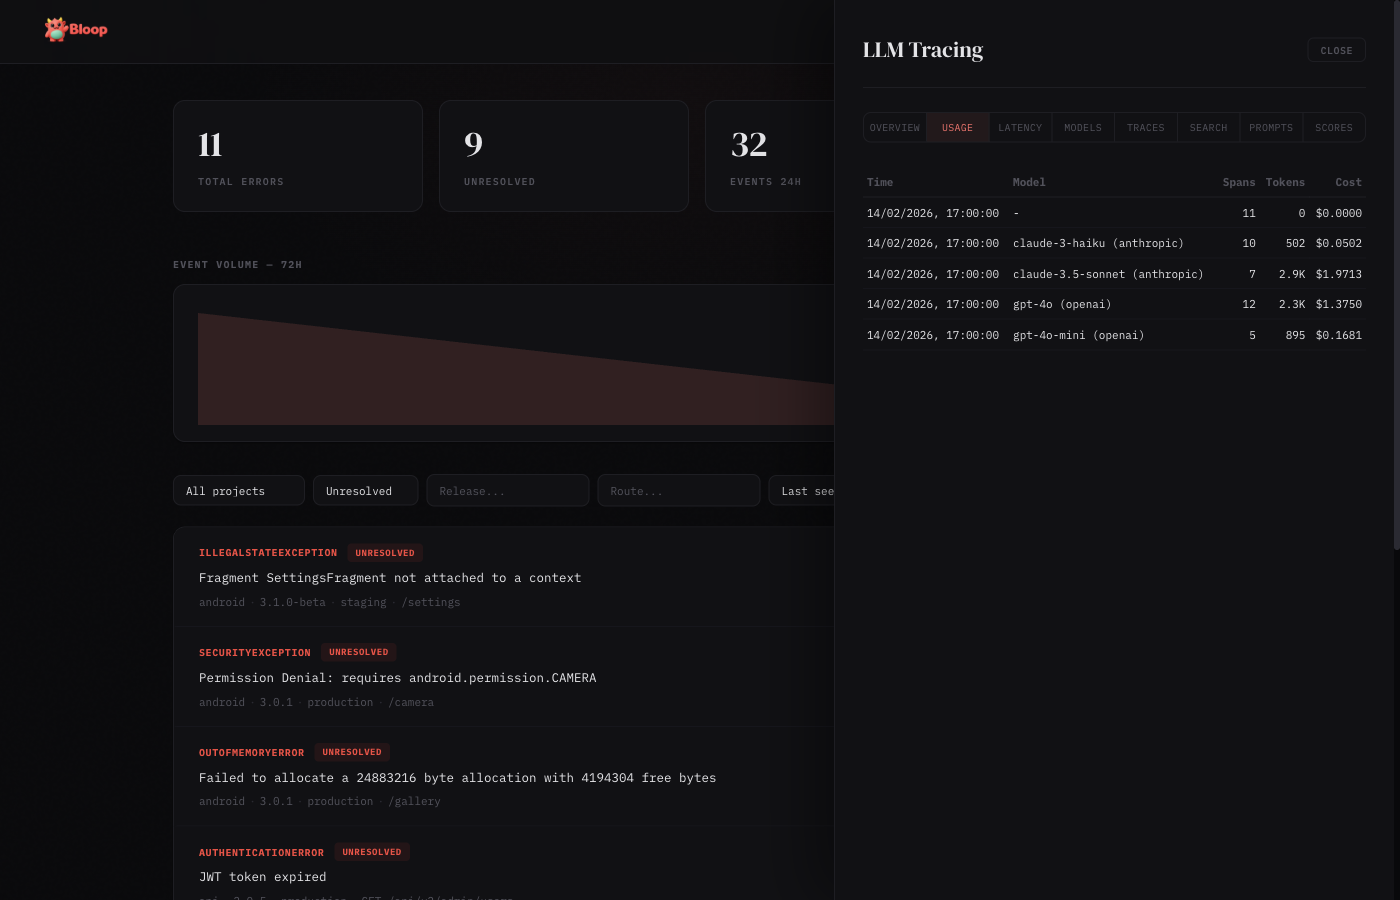1400x900 pixels.
Task: Open the PROMPTS tab
Action: click(1270, 127)
